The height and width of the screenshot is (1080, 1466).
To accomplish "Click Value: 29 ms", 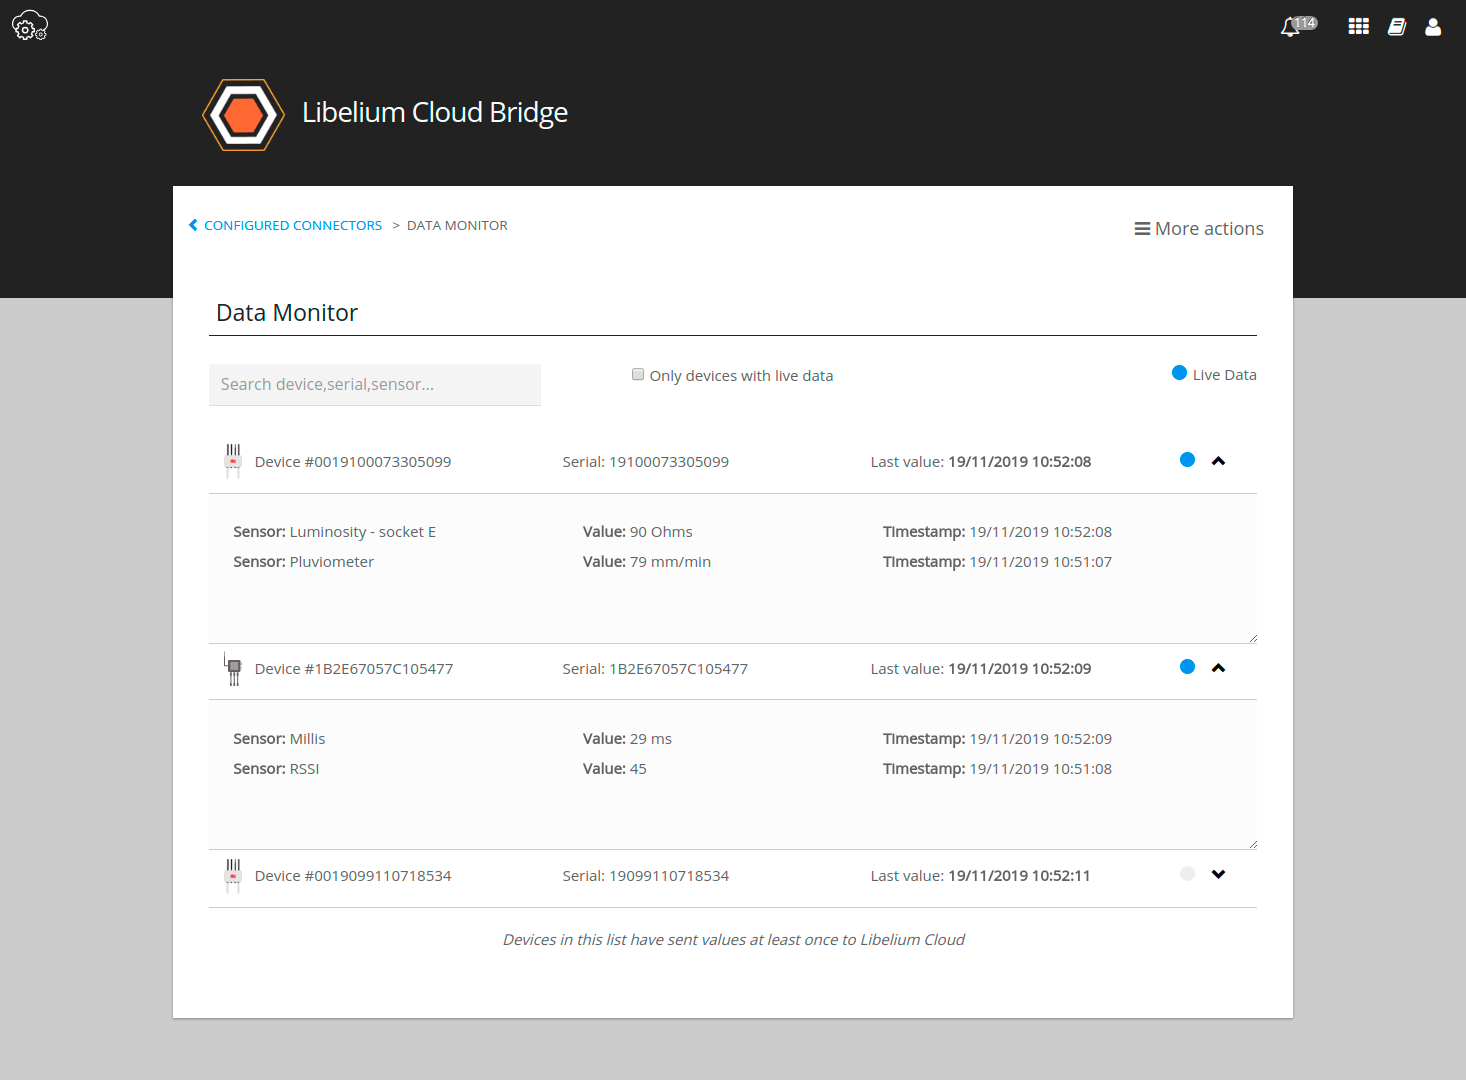I will point(627,739).
